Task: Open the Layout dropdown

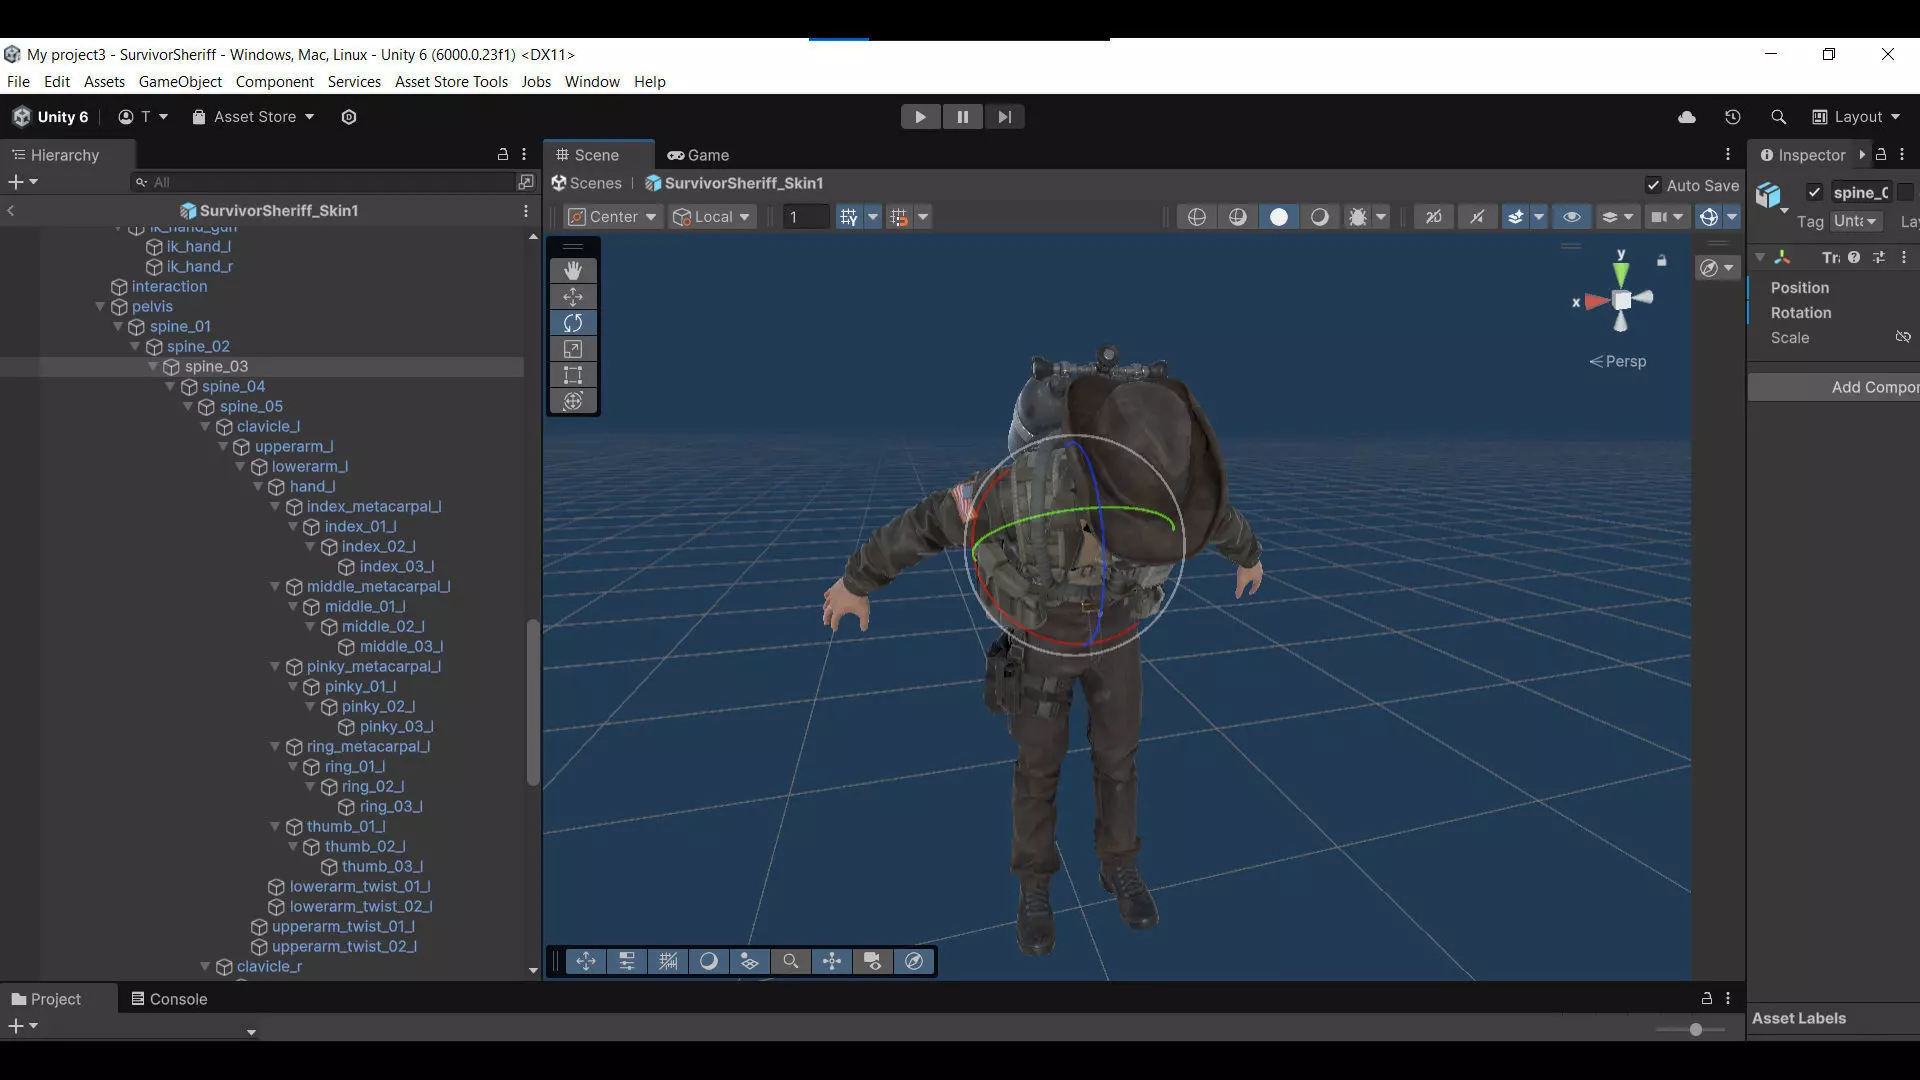Action: (x=1856, y=117)
